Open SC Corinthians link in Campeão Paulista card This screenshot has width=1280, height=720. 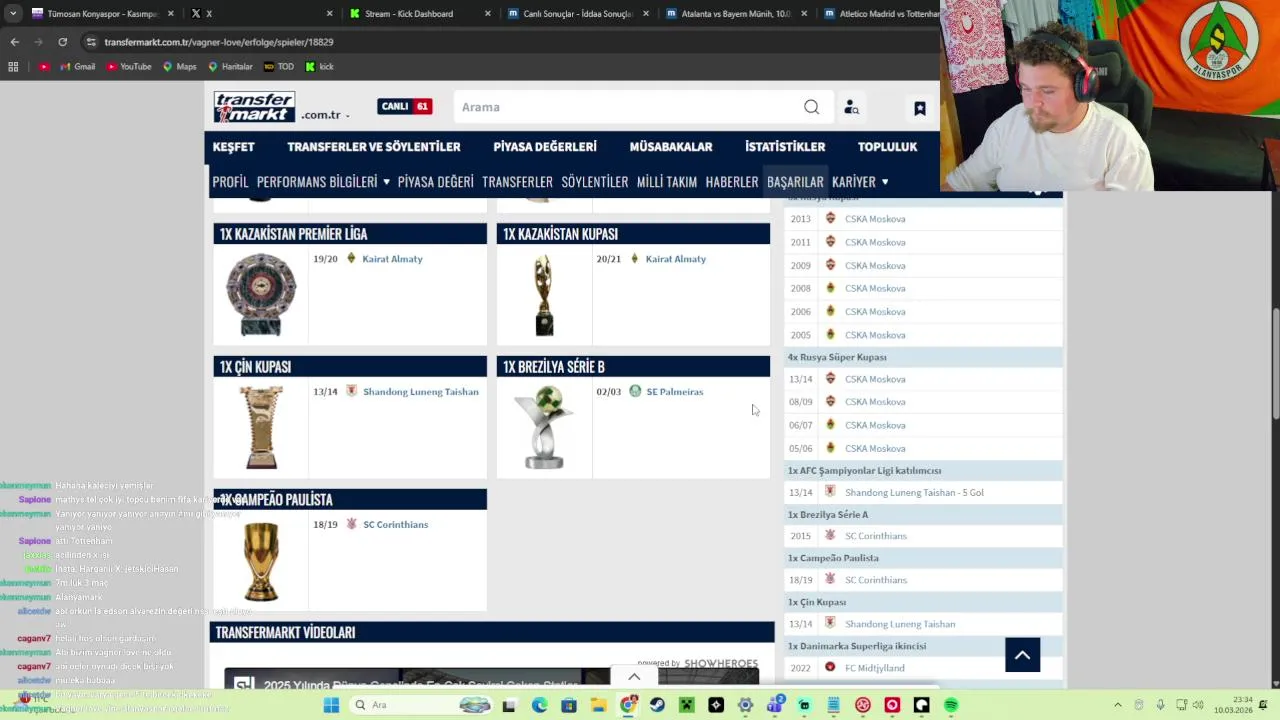point(395,525)
